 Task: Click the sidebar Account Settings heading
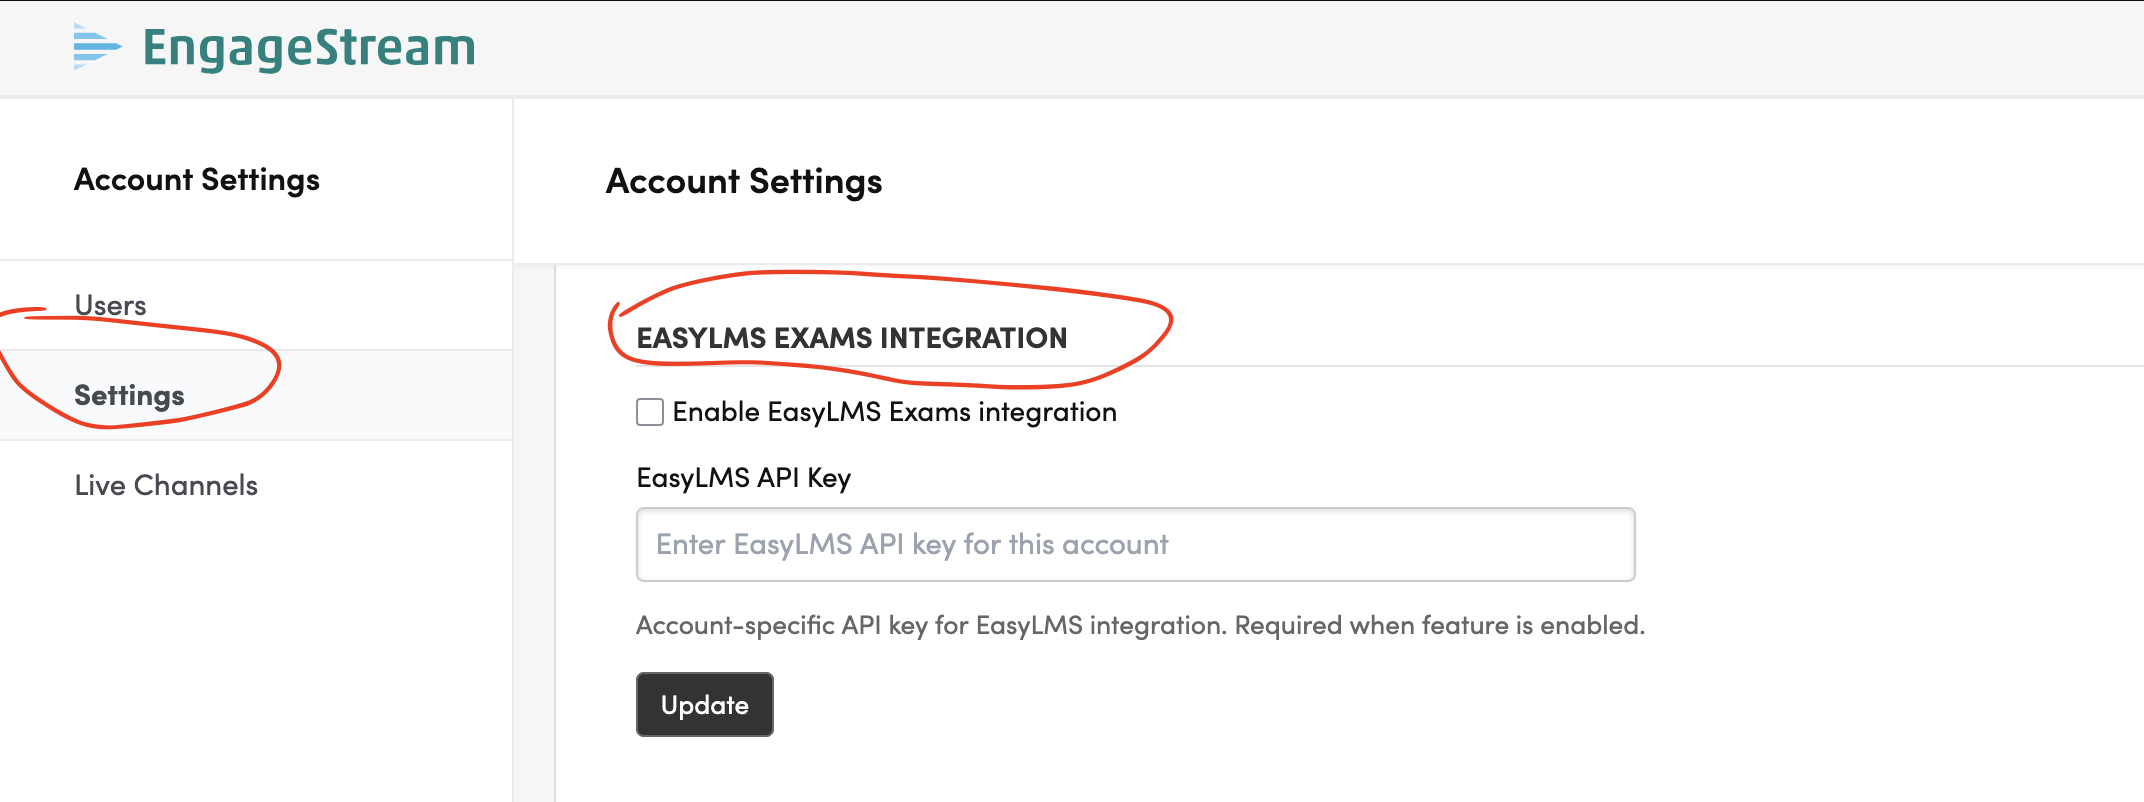point(197,180)
